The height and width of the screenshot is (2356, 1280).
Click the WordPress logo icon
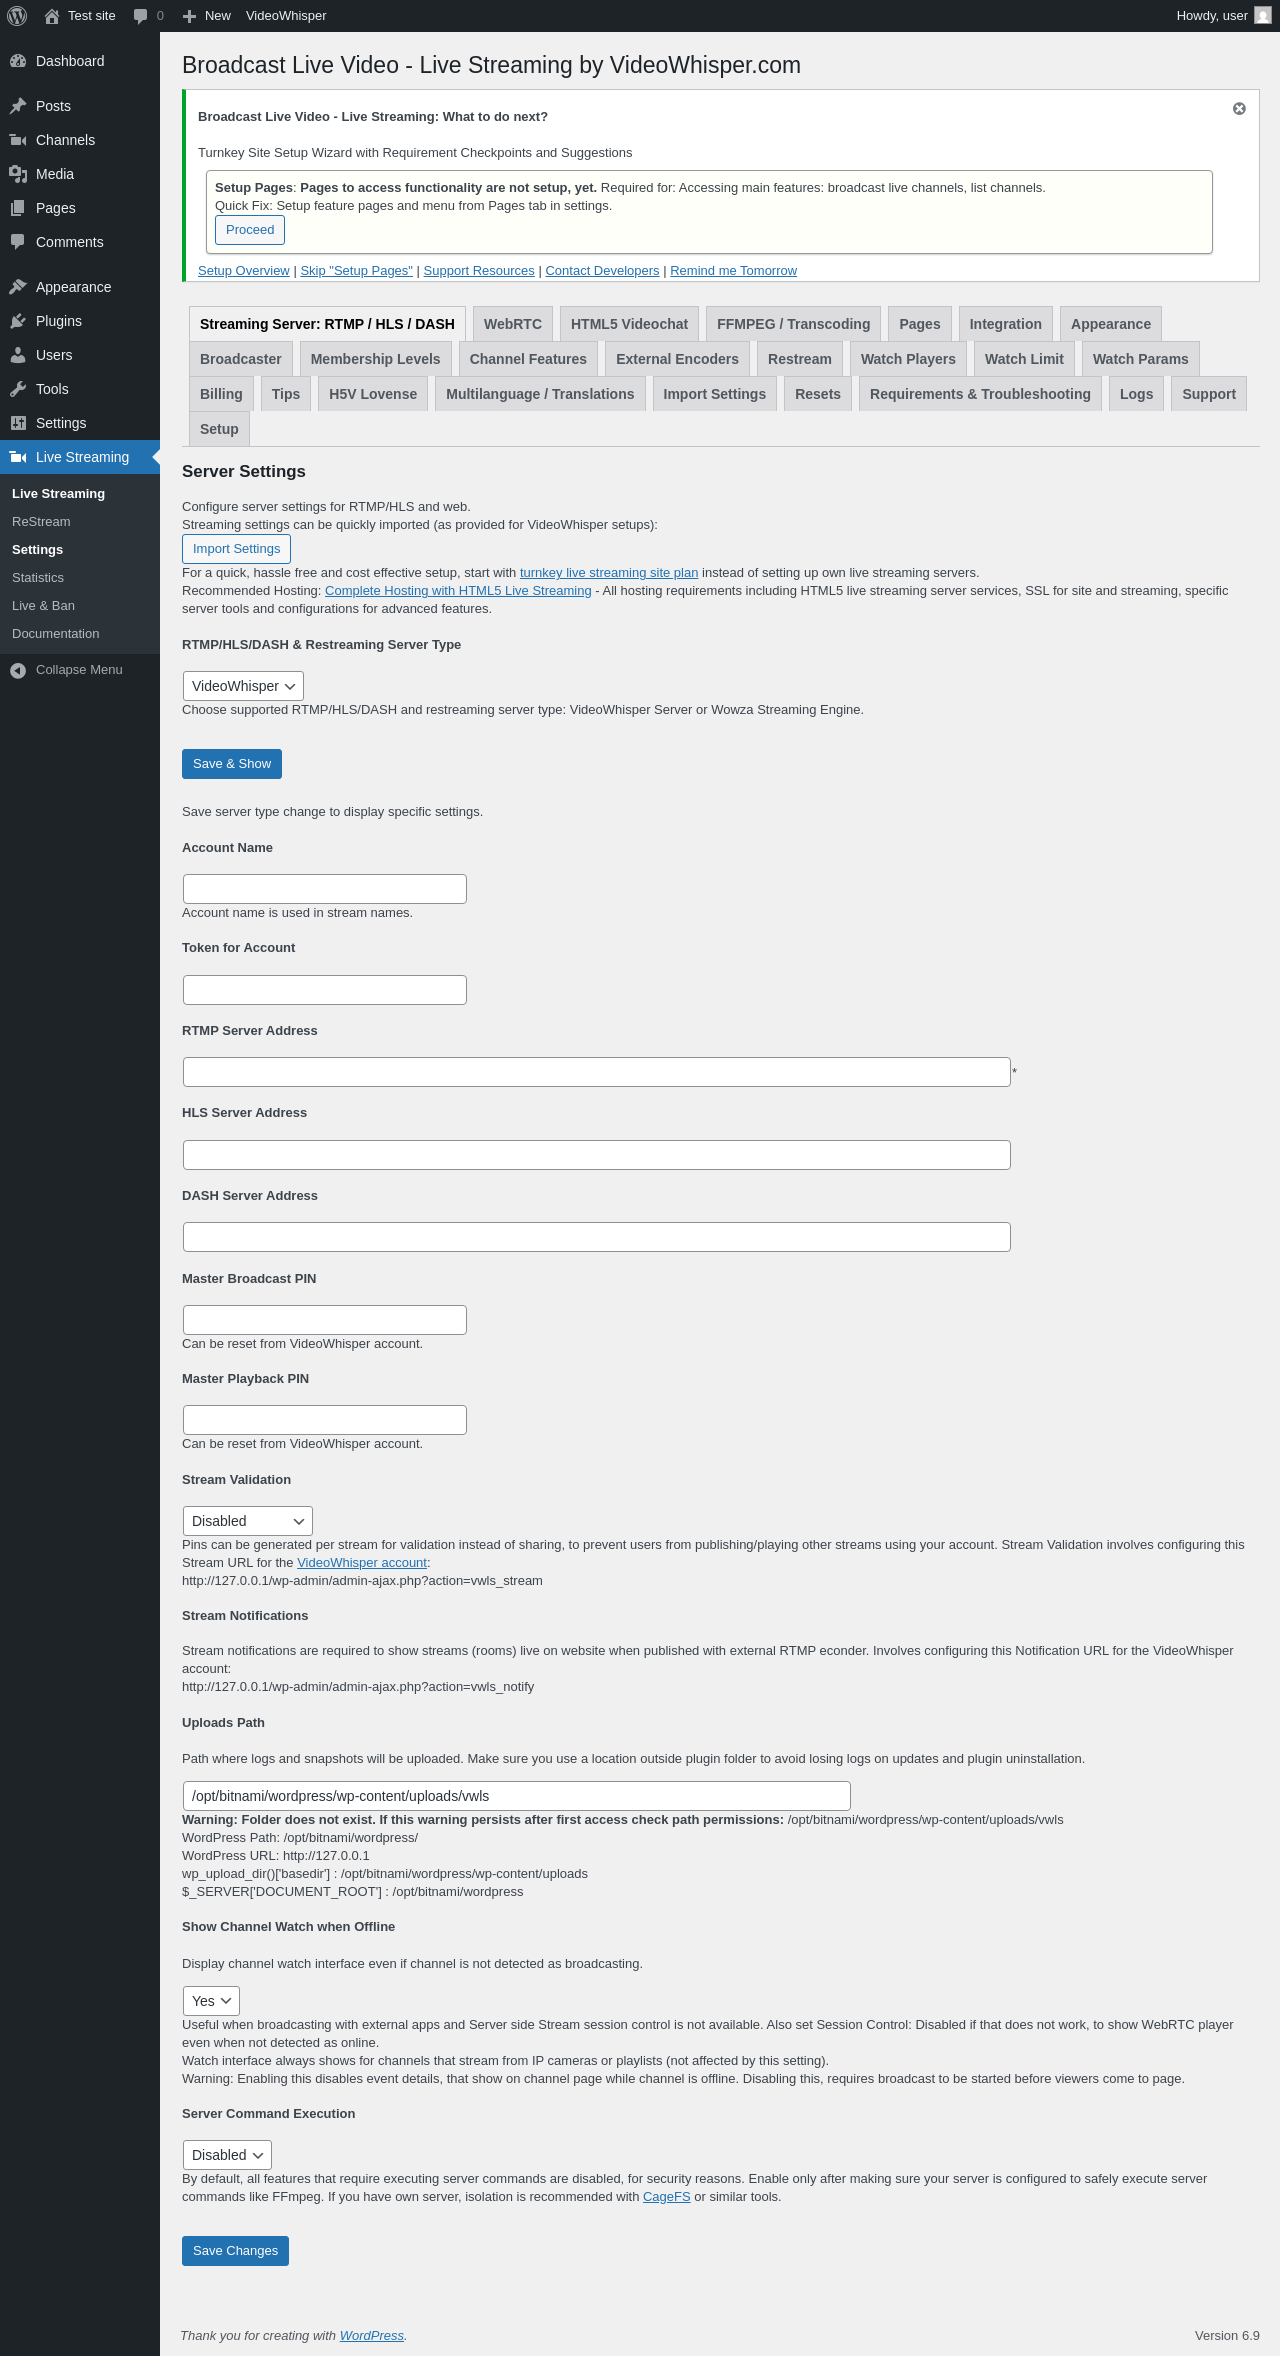[x=17, y=16]
